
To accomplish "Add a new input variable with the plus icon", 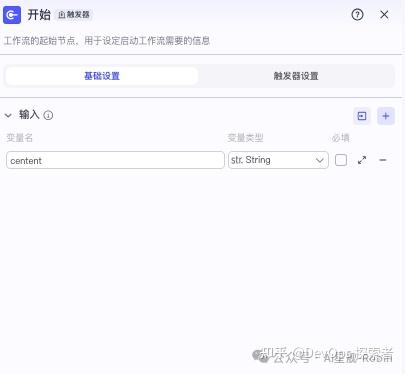I will pos(386,116).
